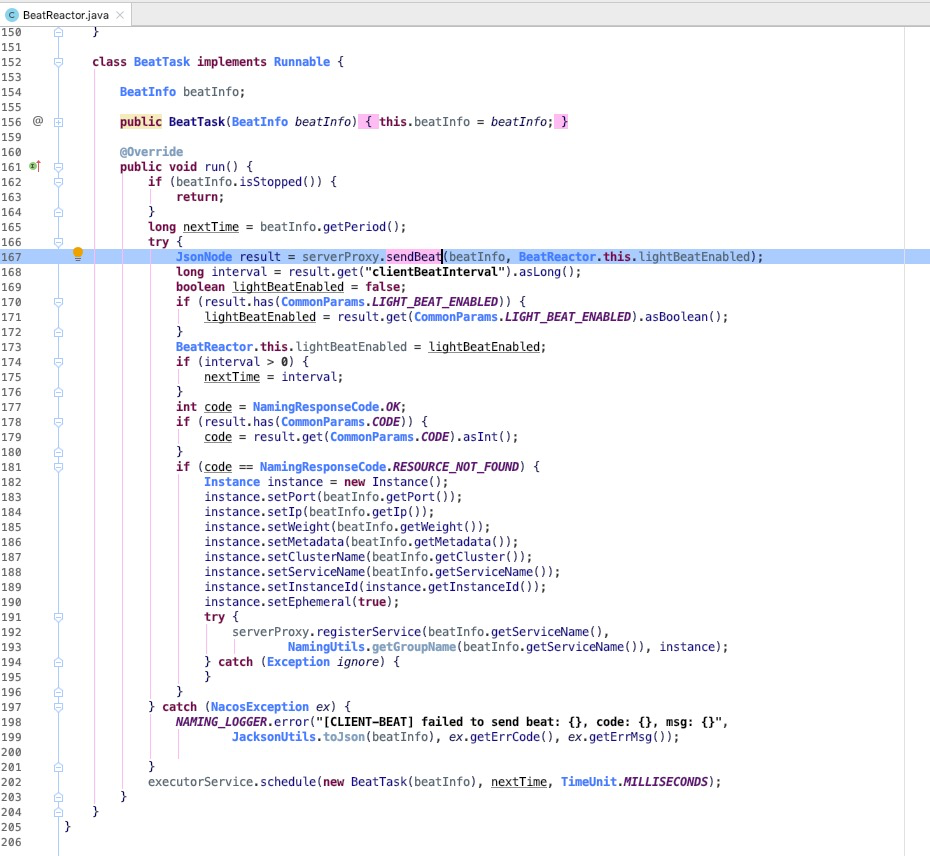This screenshot has width=930, height=856.
Task: Click line number 202 in the gutter
Action: (11, 782)
